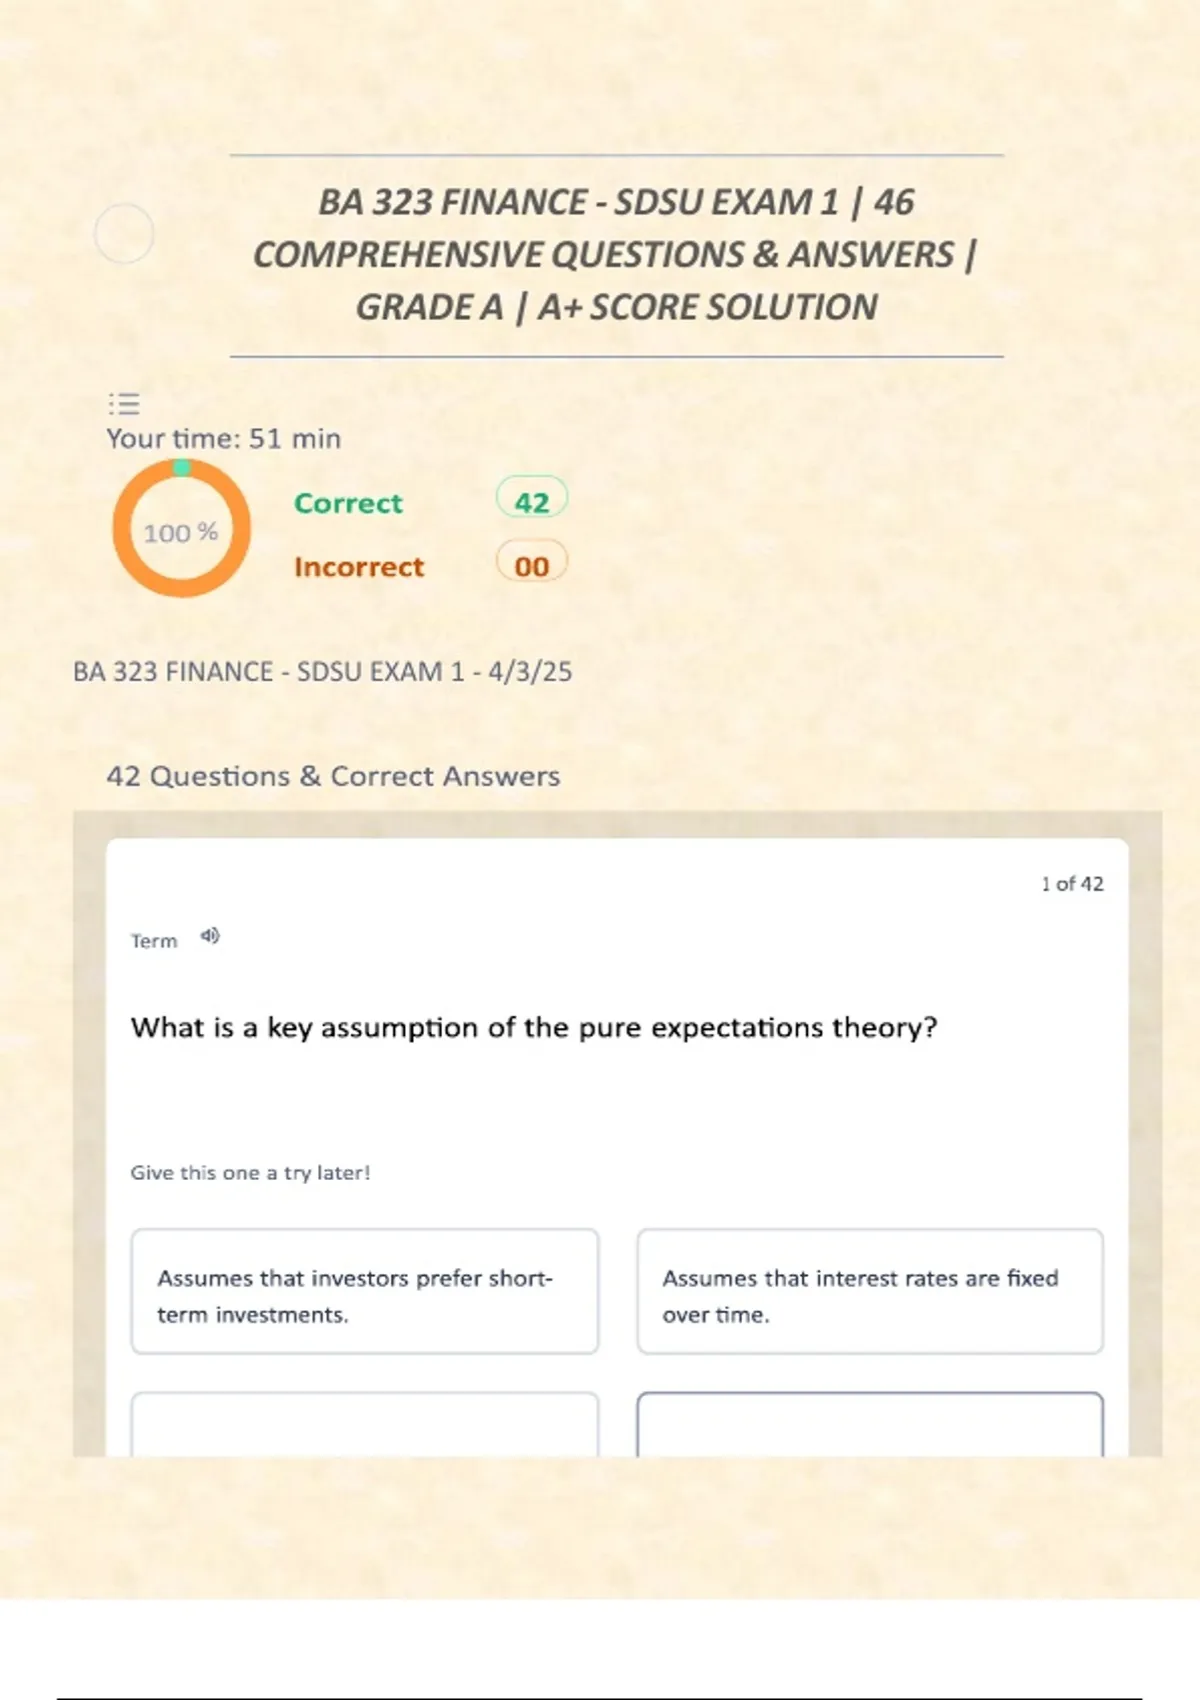Click the faint circle left of the title
Viewport: 1200px width, 1700px height.
tap(124, 234)
